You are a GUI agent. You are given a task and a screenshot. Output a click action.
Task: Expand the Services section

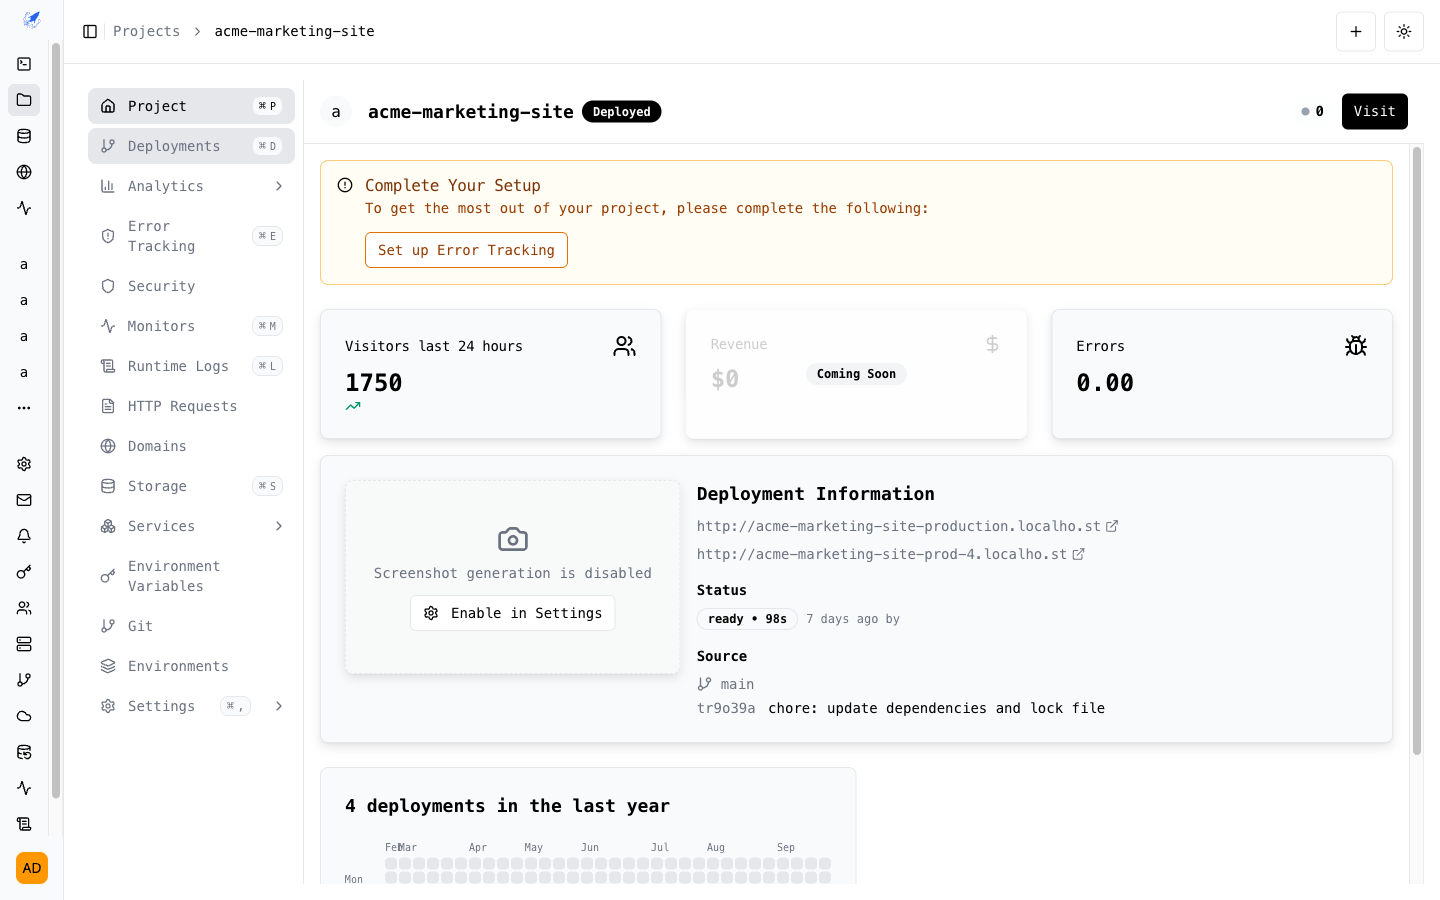tap(279, 526)
